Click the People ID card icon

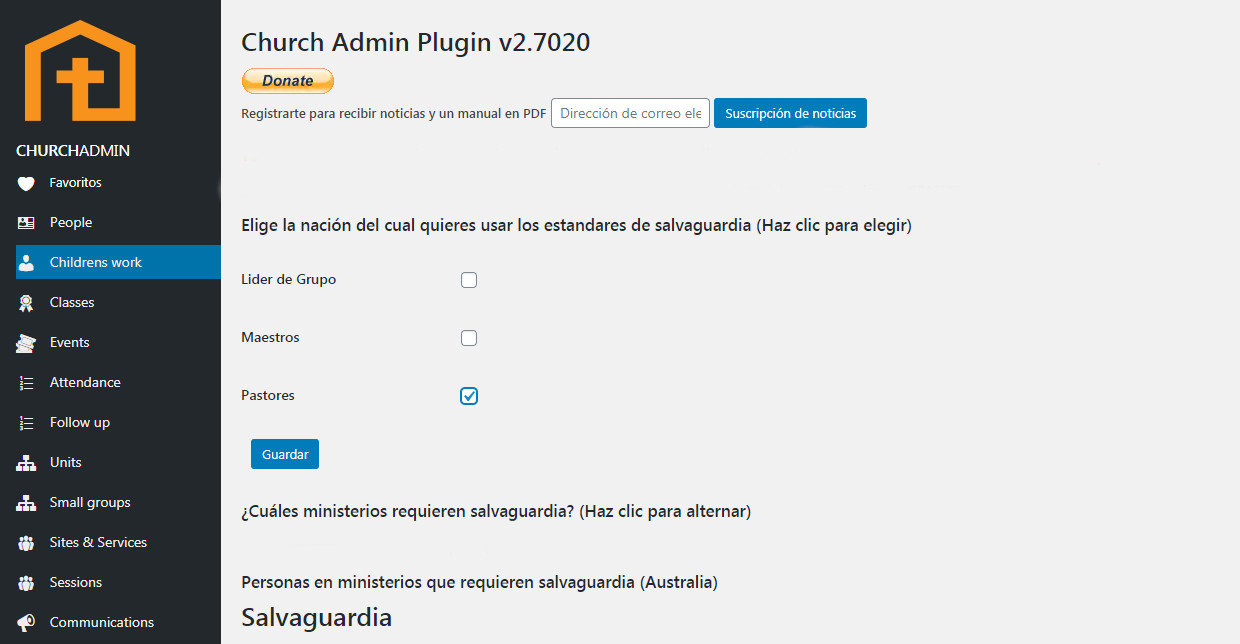pos(26,223)
